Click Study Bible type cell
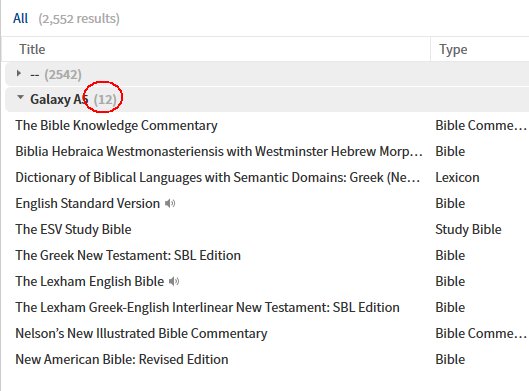Screen dimensions: 529x391 [x=468, y=229]
